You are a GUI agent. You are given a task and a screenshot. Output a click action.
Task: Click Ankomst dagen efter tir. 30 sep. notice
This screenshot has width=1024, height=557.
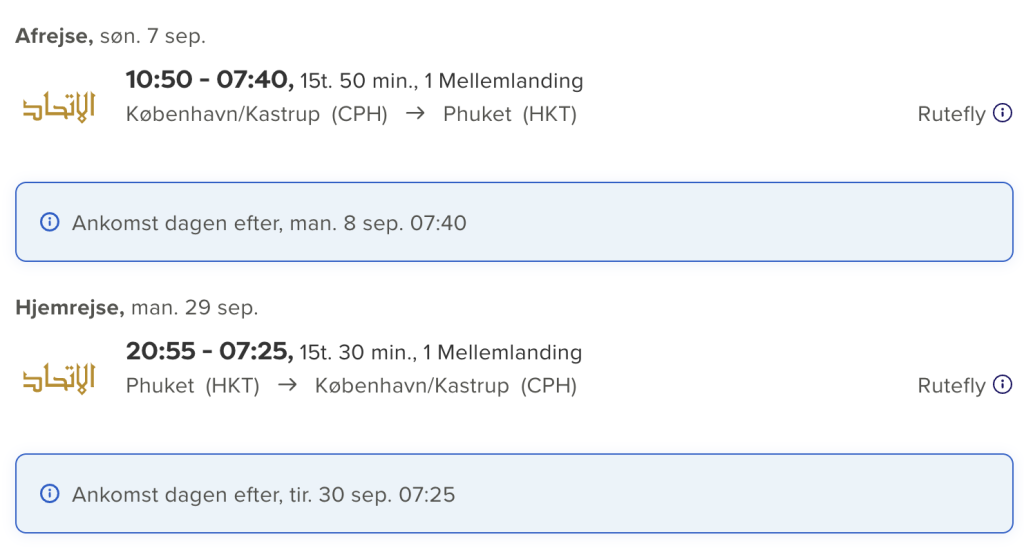click(x=514, y=494)
